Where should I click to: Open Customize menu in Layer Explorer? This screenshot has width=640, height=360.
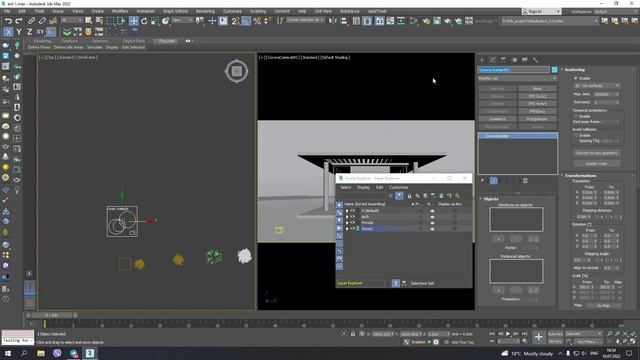point(398,187)
